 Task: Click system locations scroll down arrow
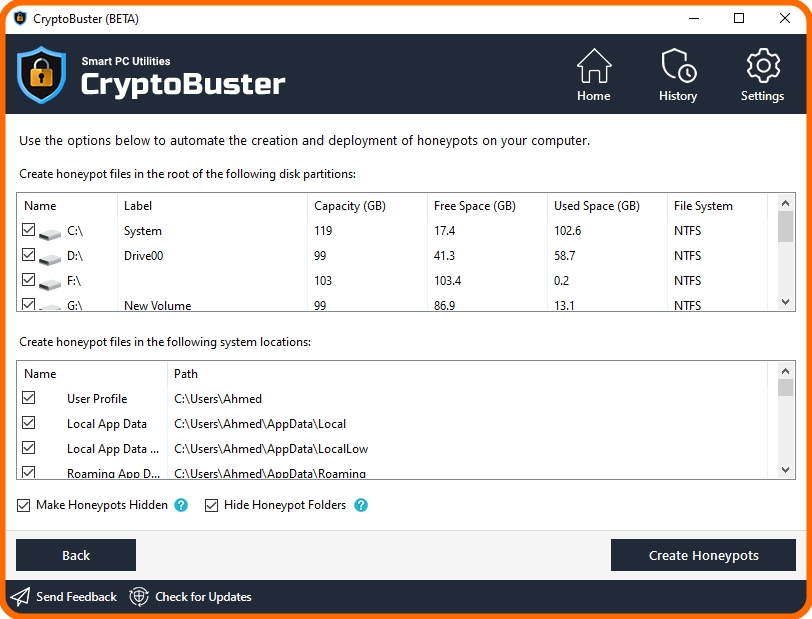tap(786, 470)
